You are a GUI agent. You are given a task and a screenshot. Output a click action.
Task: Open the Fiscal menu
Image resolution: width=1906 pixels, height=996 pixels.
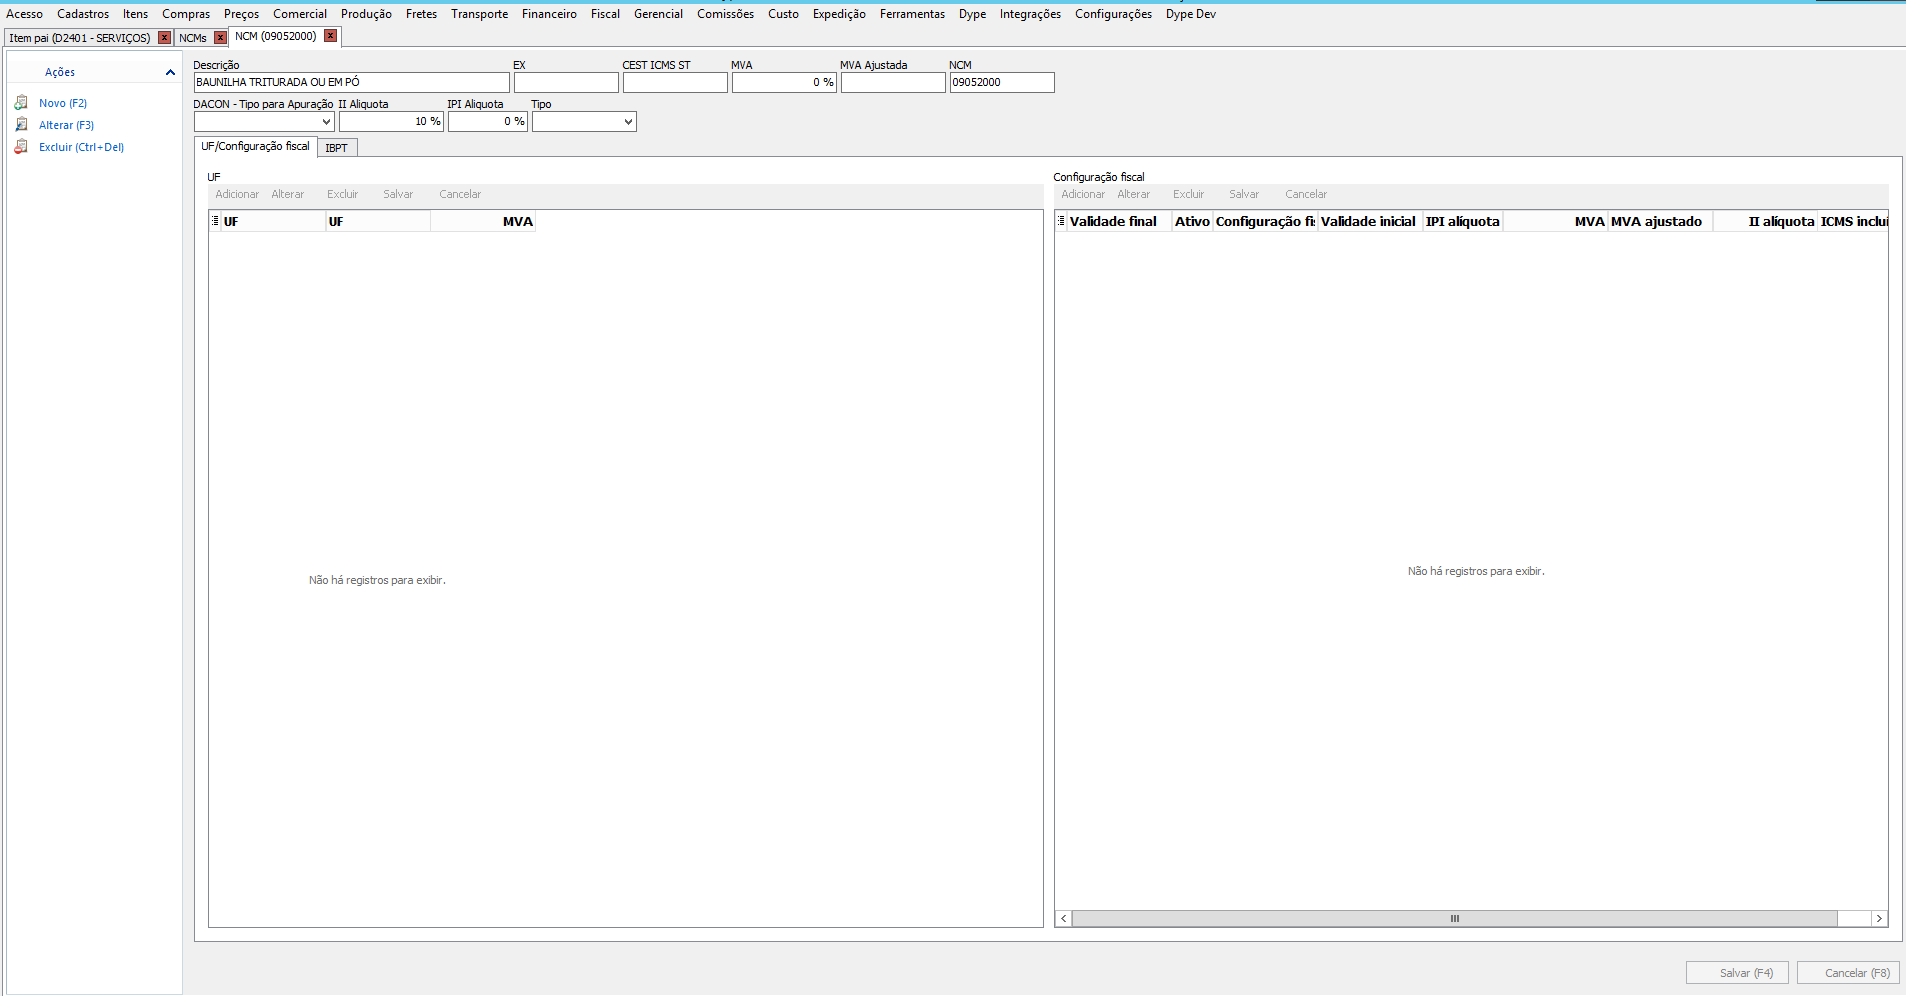(x=605, y=14)
